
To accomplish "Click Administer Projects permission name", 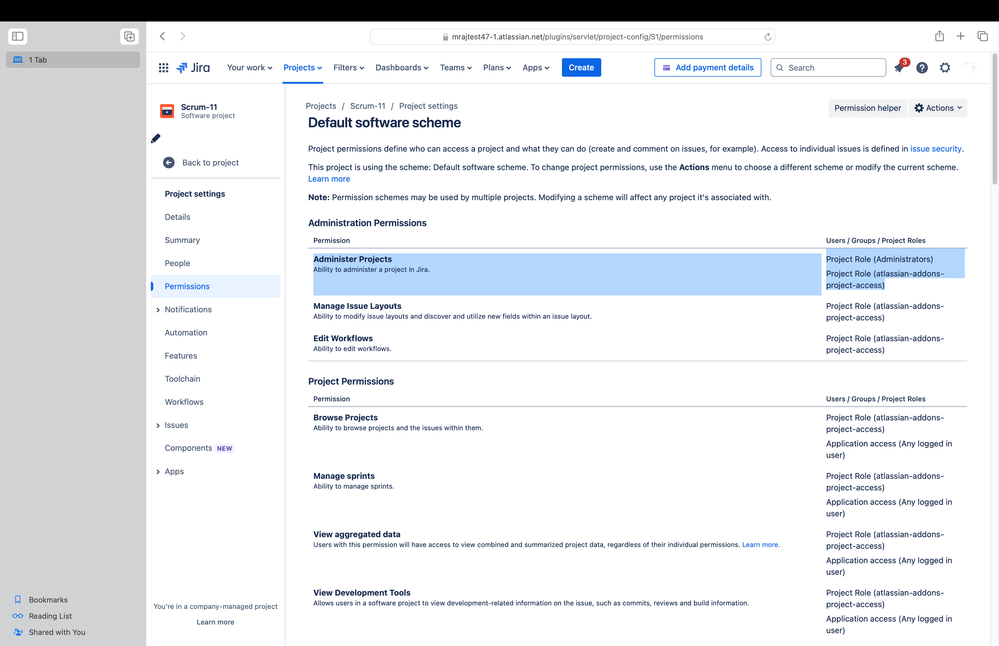I will click(x=352, y=259).
